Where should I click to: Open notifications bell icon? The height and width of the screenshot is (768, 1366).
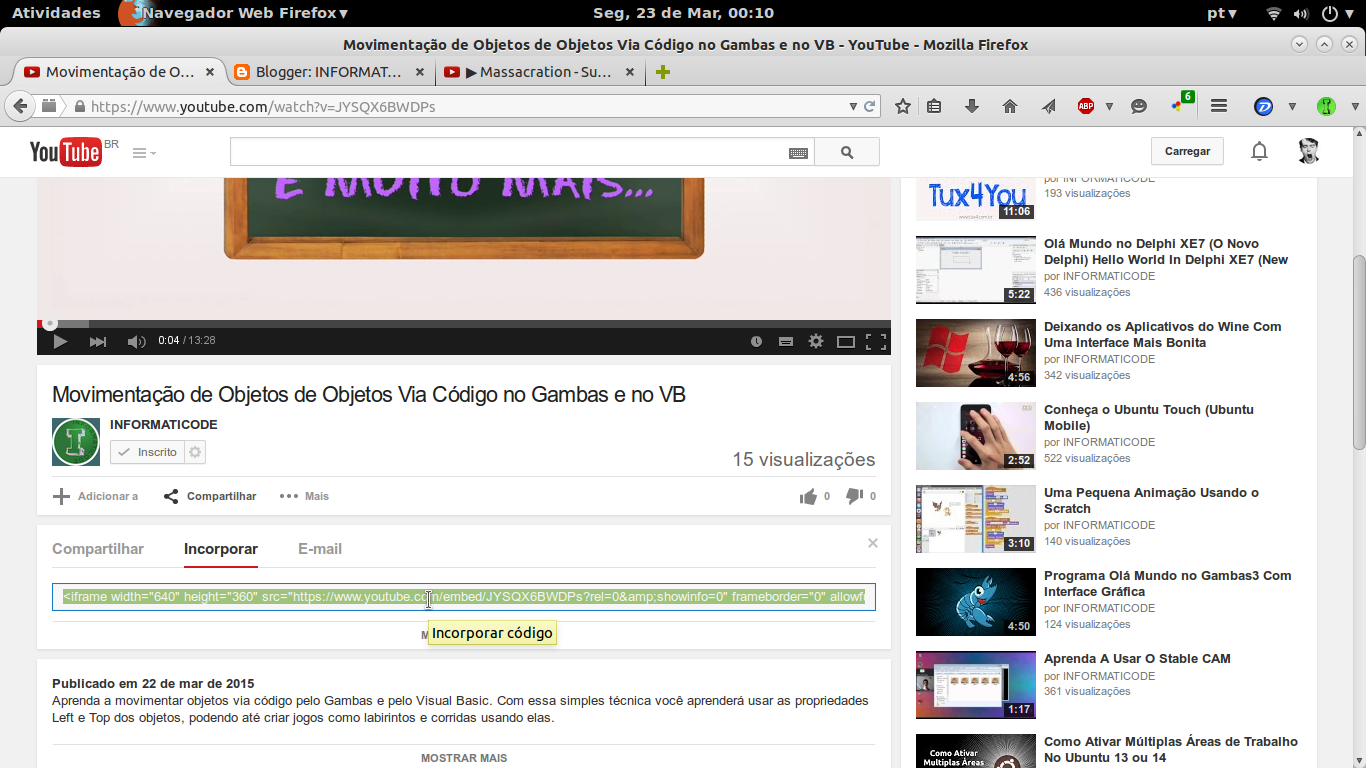pyautogui.click(x=1260, y=152)
